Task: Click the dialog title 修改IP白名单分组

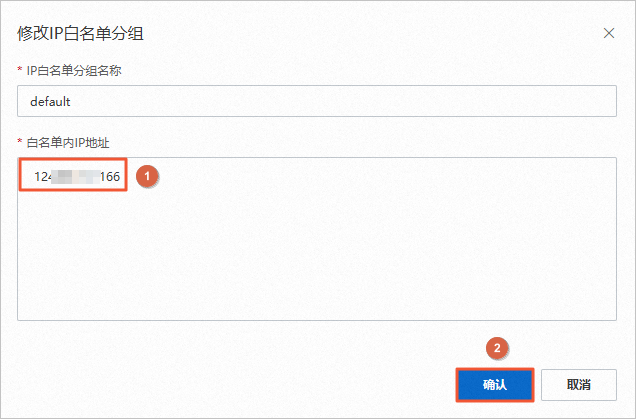Action: click(x=78, y=32)
